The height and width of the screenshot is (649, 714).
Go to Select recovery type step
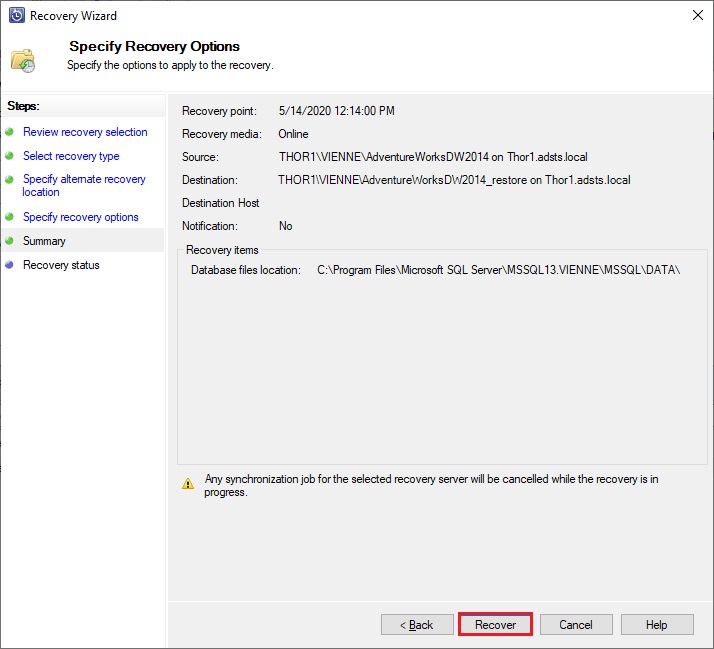pyautogui.click(x=71, y=156)
